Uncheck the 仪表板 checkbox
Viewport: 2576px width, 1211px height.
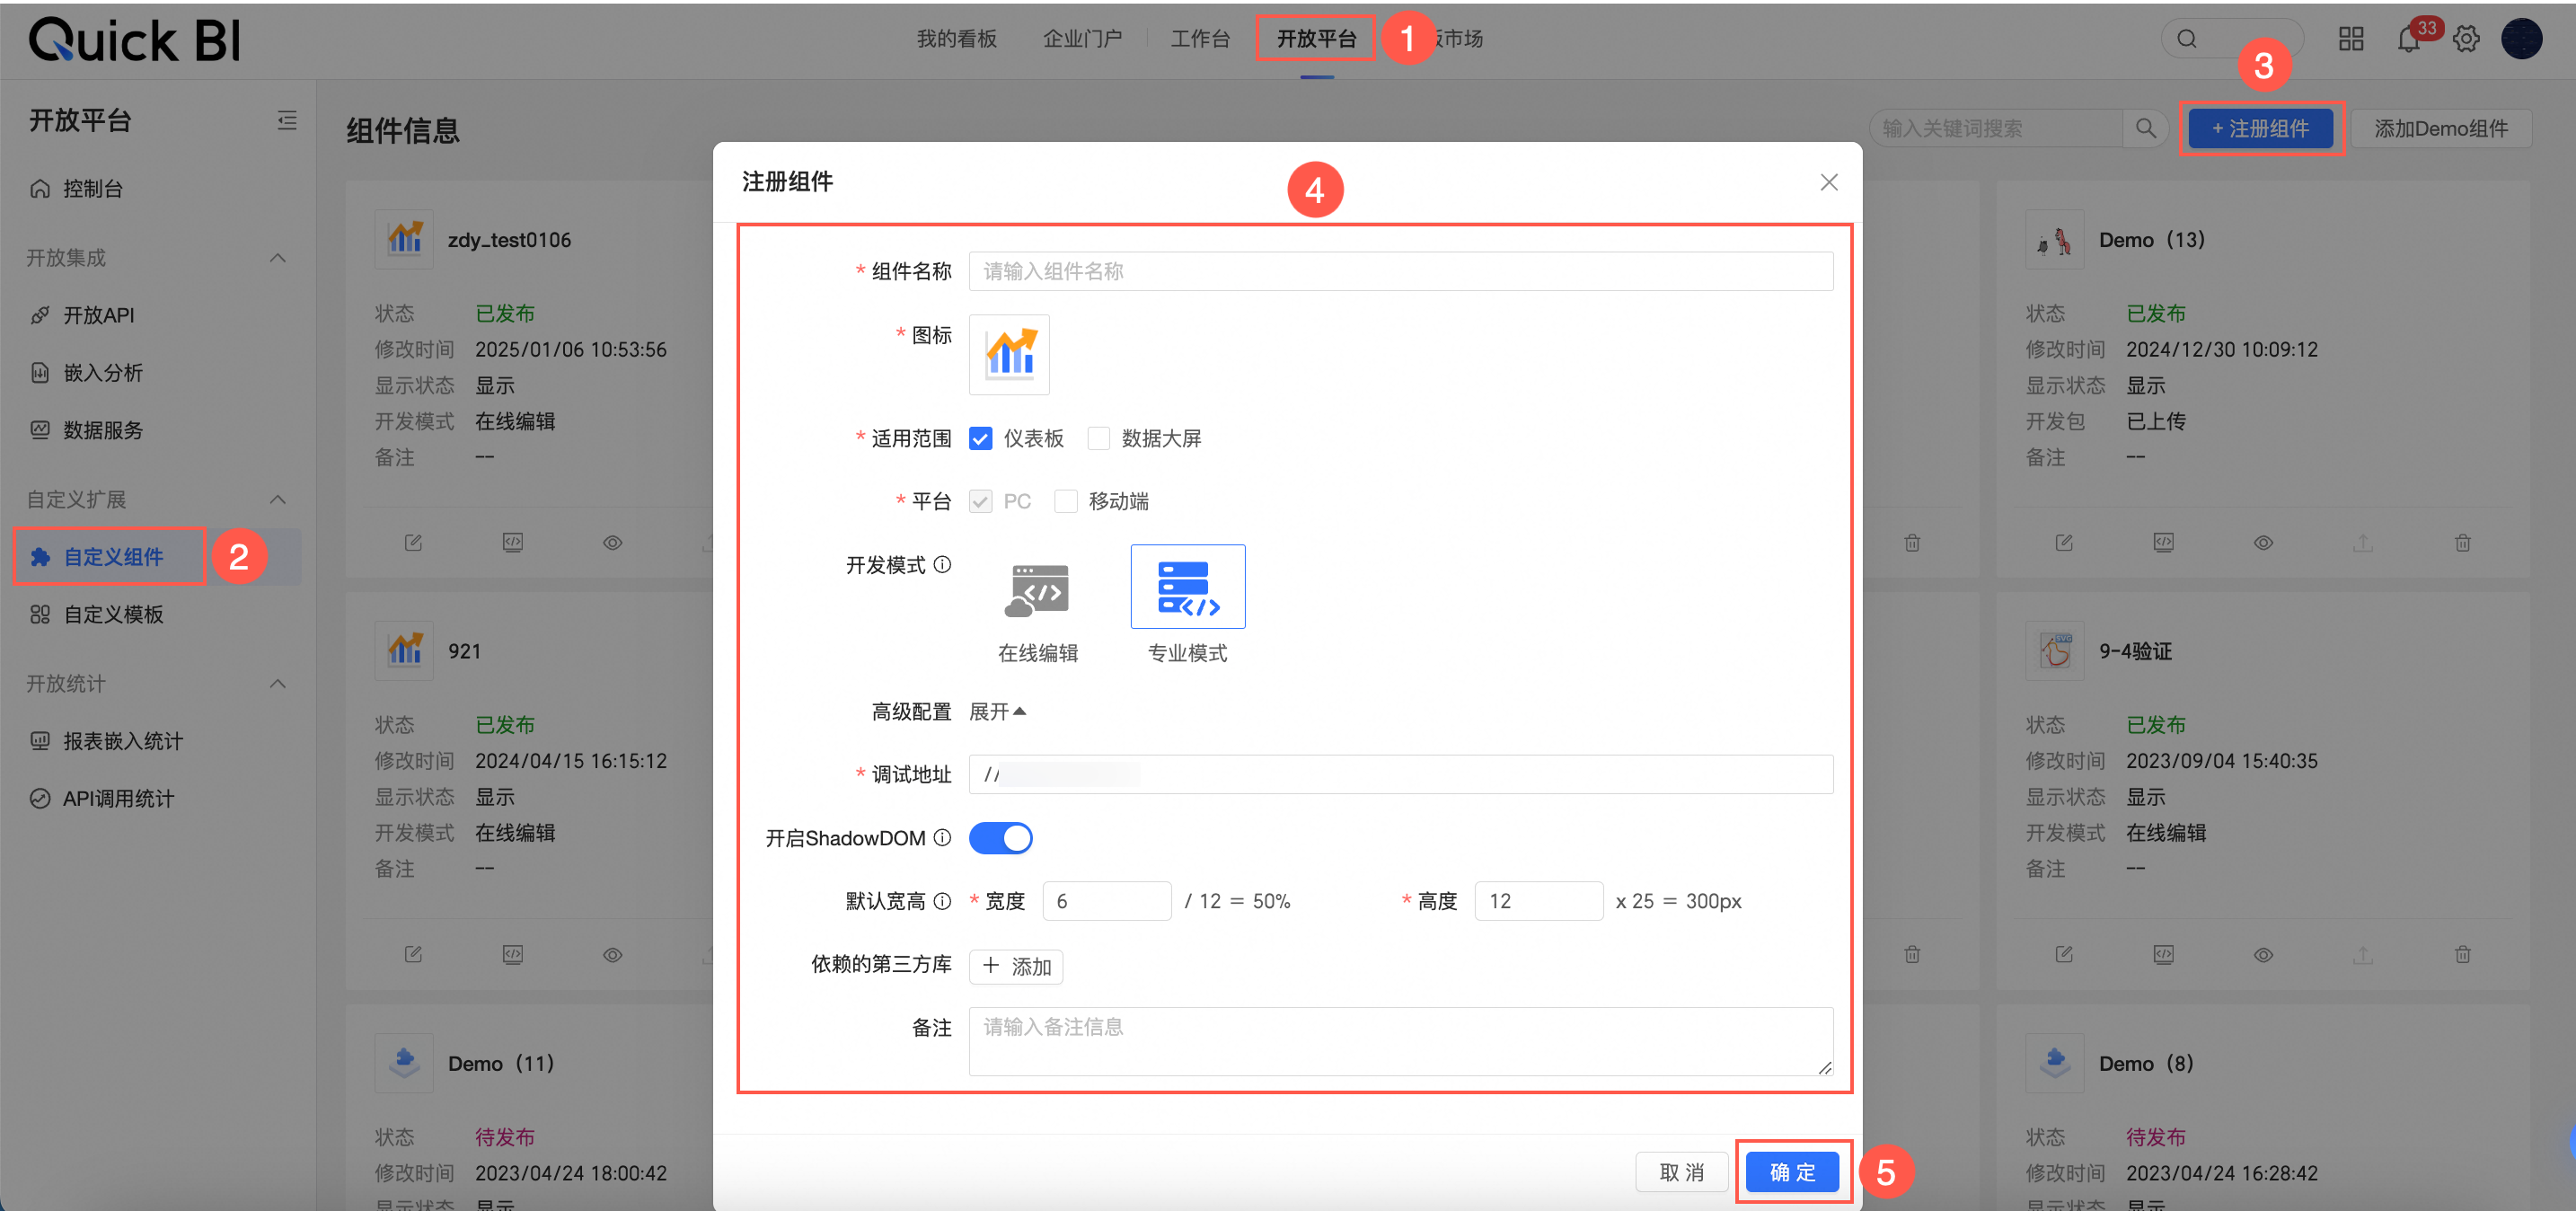(980, 439)
